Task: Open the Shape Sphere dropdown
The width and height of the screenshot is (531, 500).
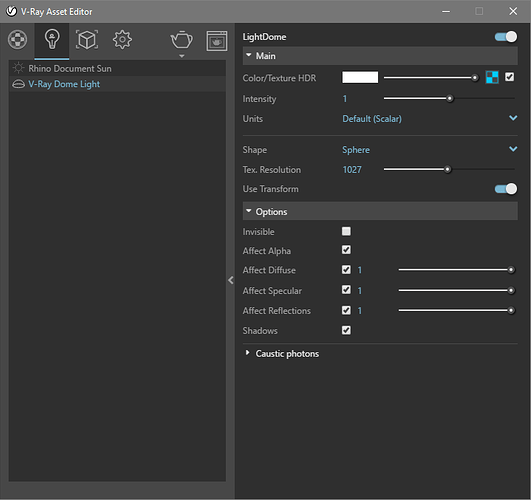Action: click(x=429, y=149)
